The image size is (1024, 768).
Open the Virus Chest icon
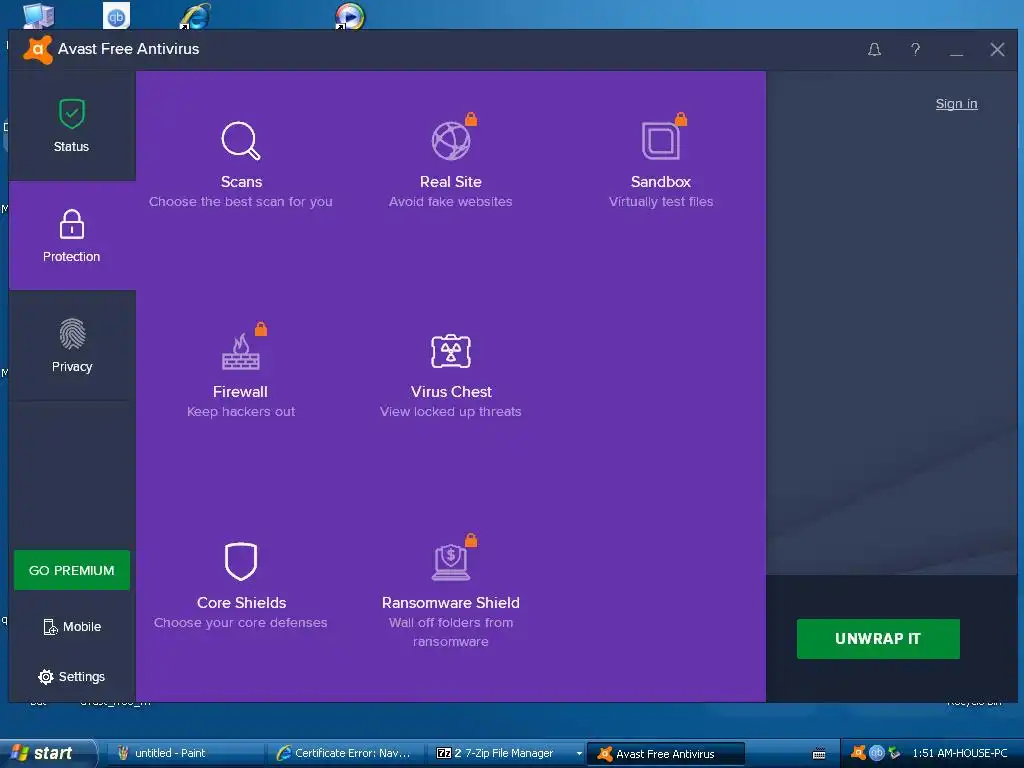point(451,351)
